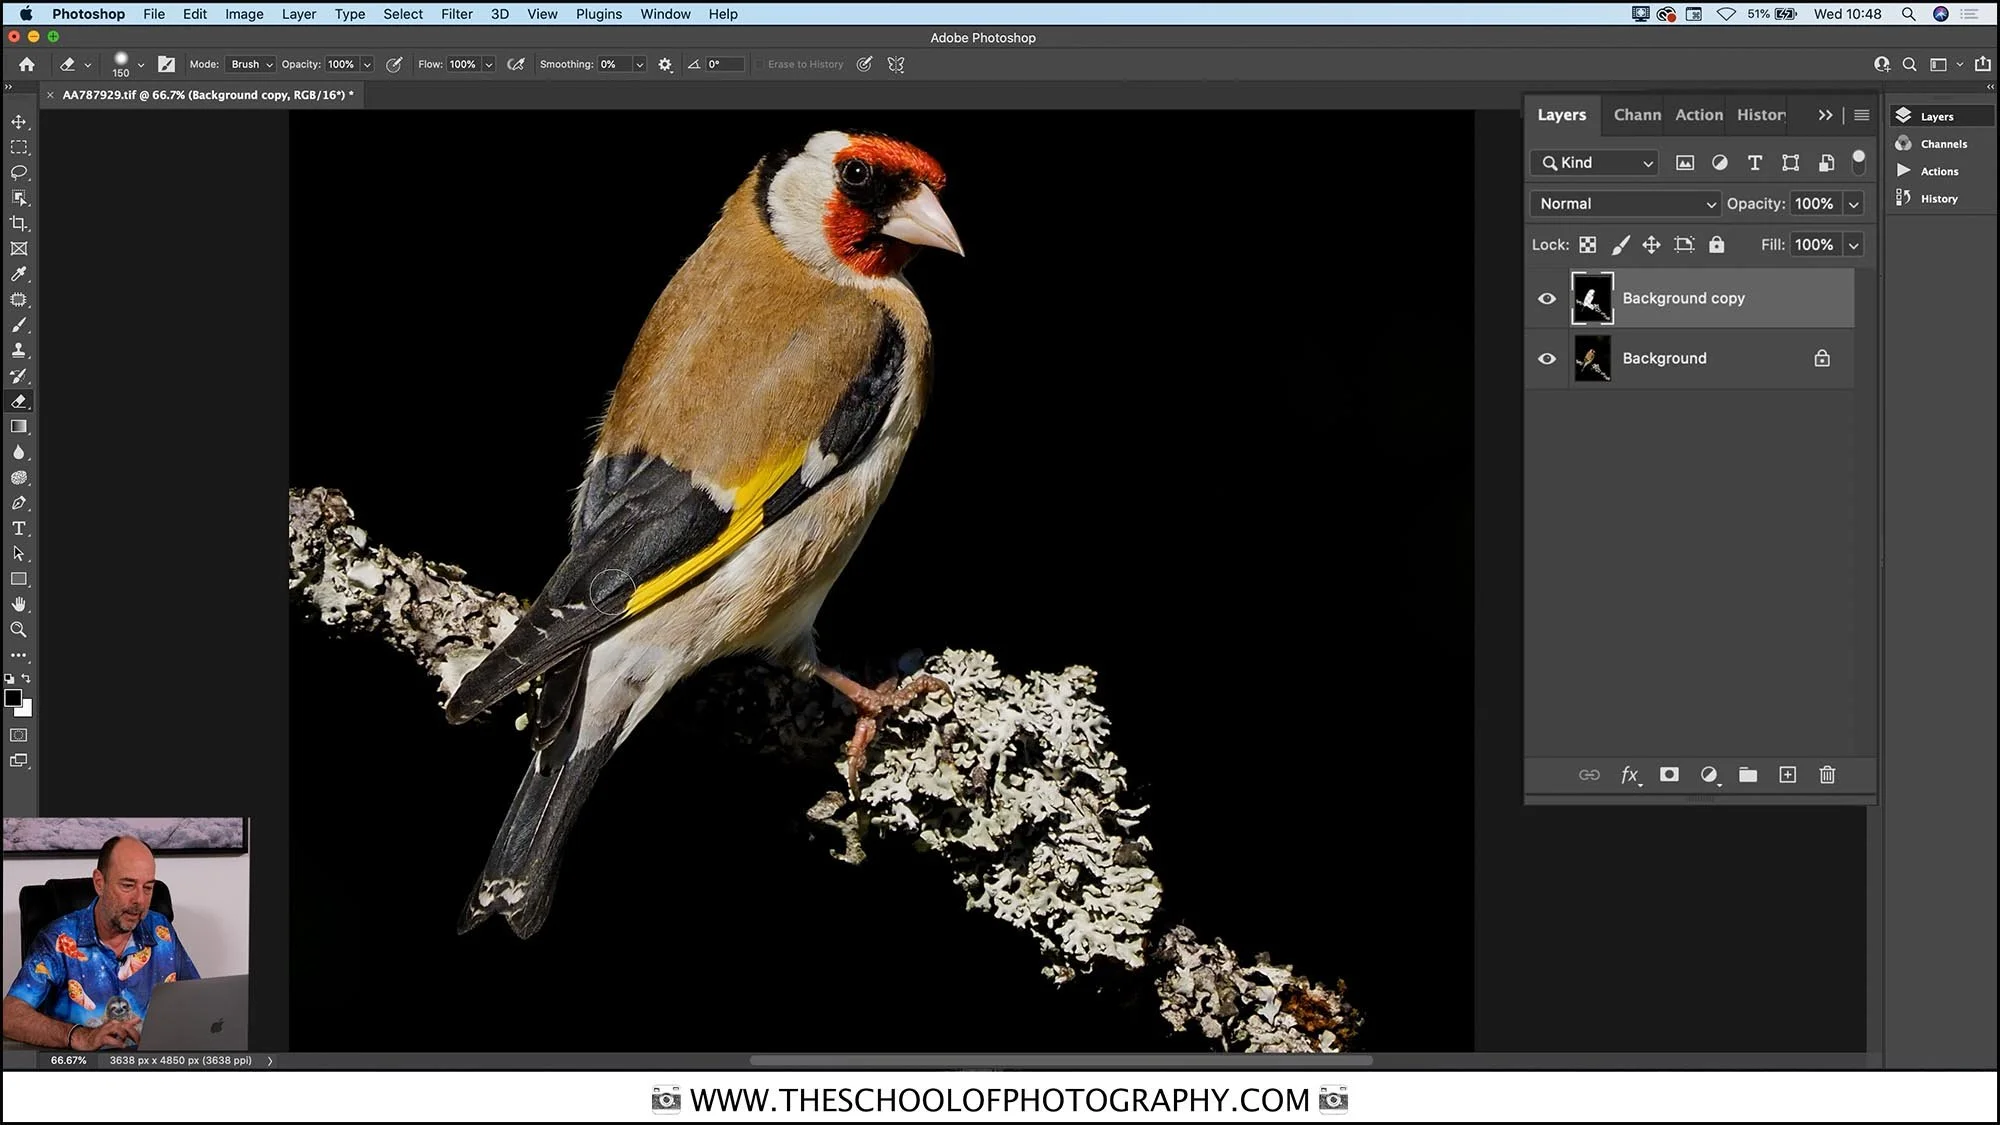Toggle visibility of the Background layer
The image size is (2000, 1125).
pyautogui.click(x=1546, y=358)
